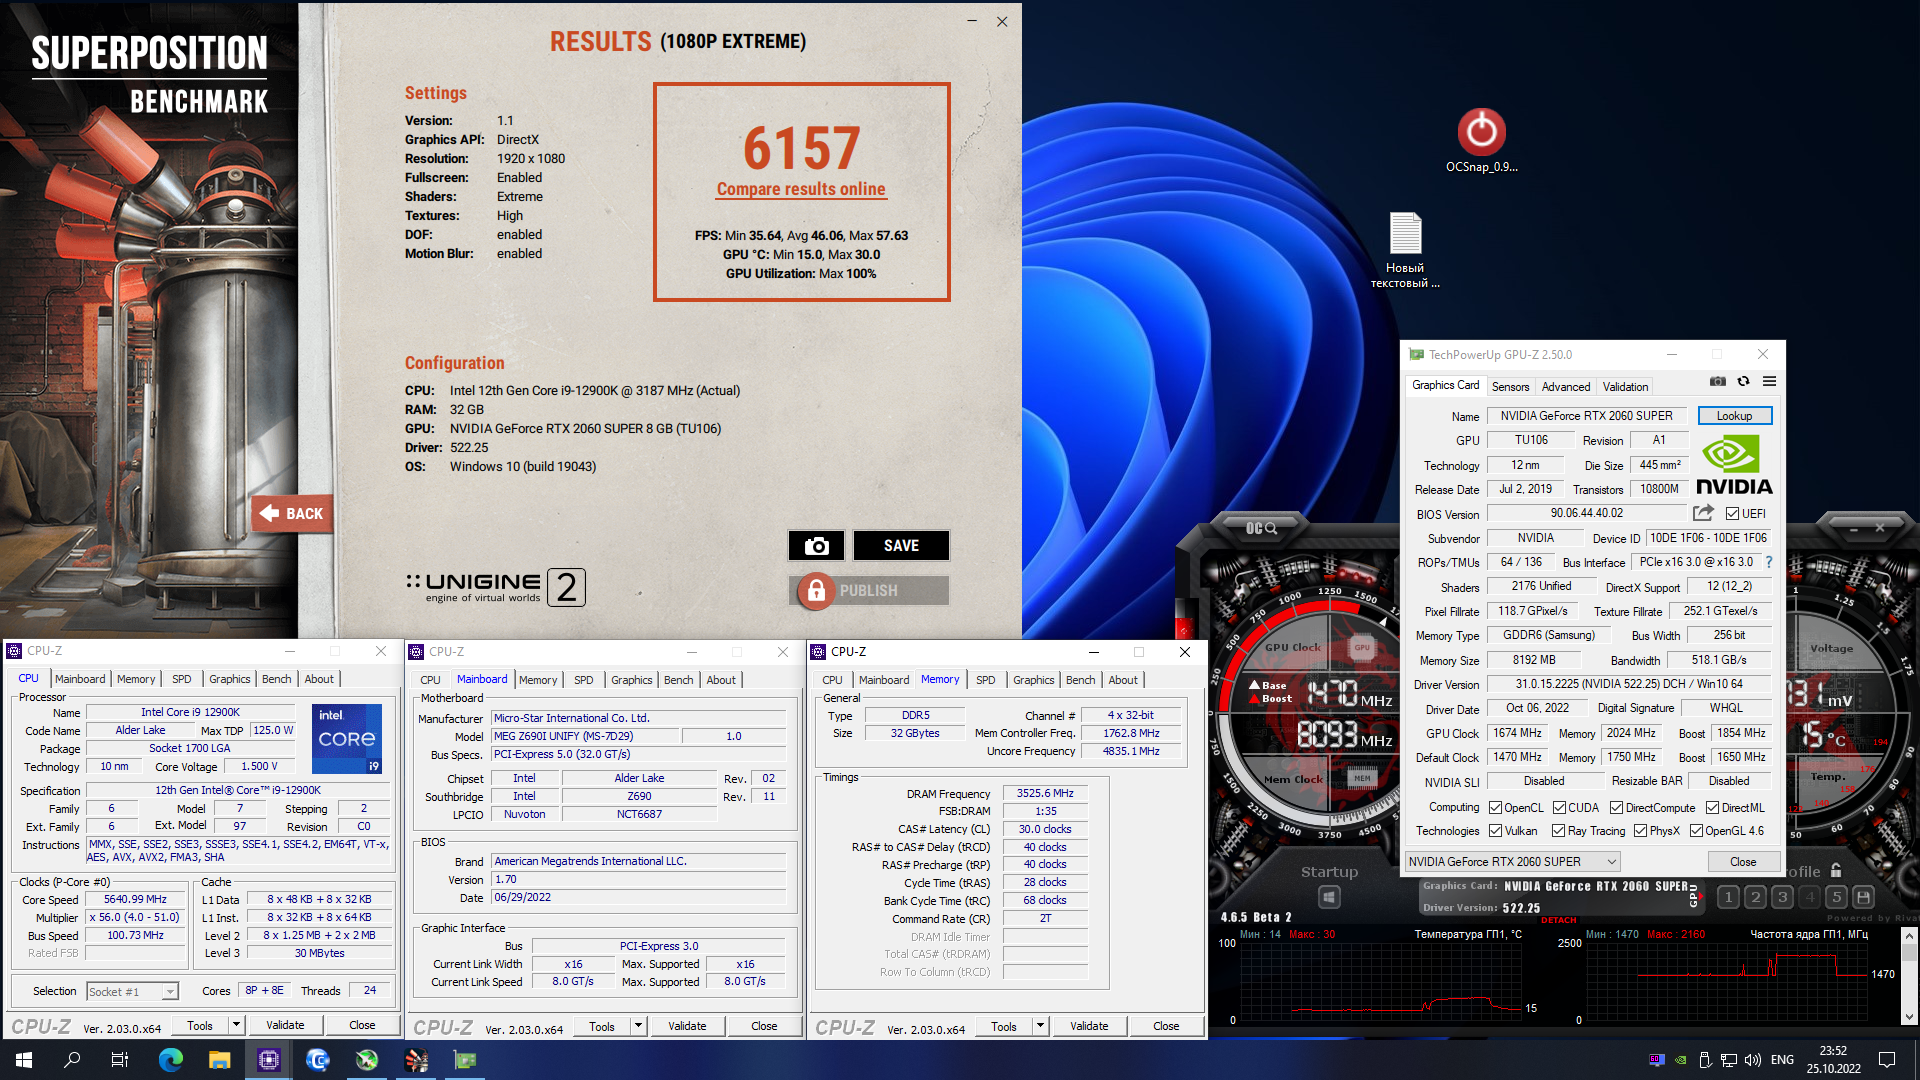Click the Bus Interface question mark icon
This screenshot has width=1920, height=1080.
[1768, 562]
